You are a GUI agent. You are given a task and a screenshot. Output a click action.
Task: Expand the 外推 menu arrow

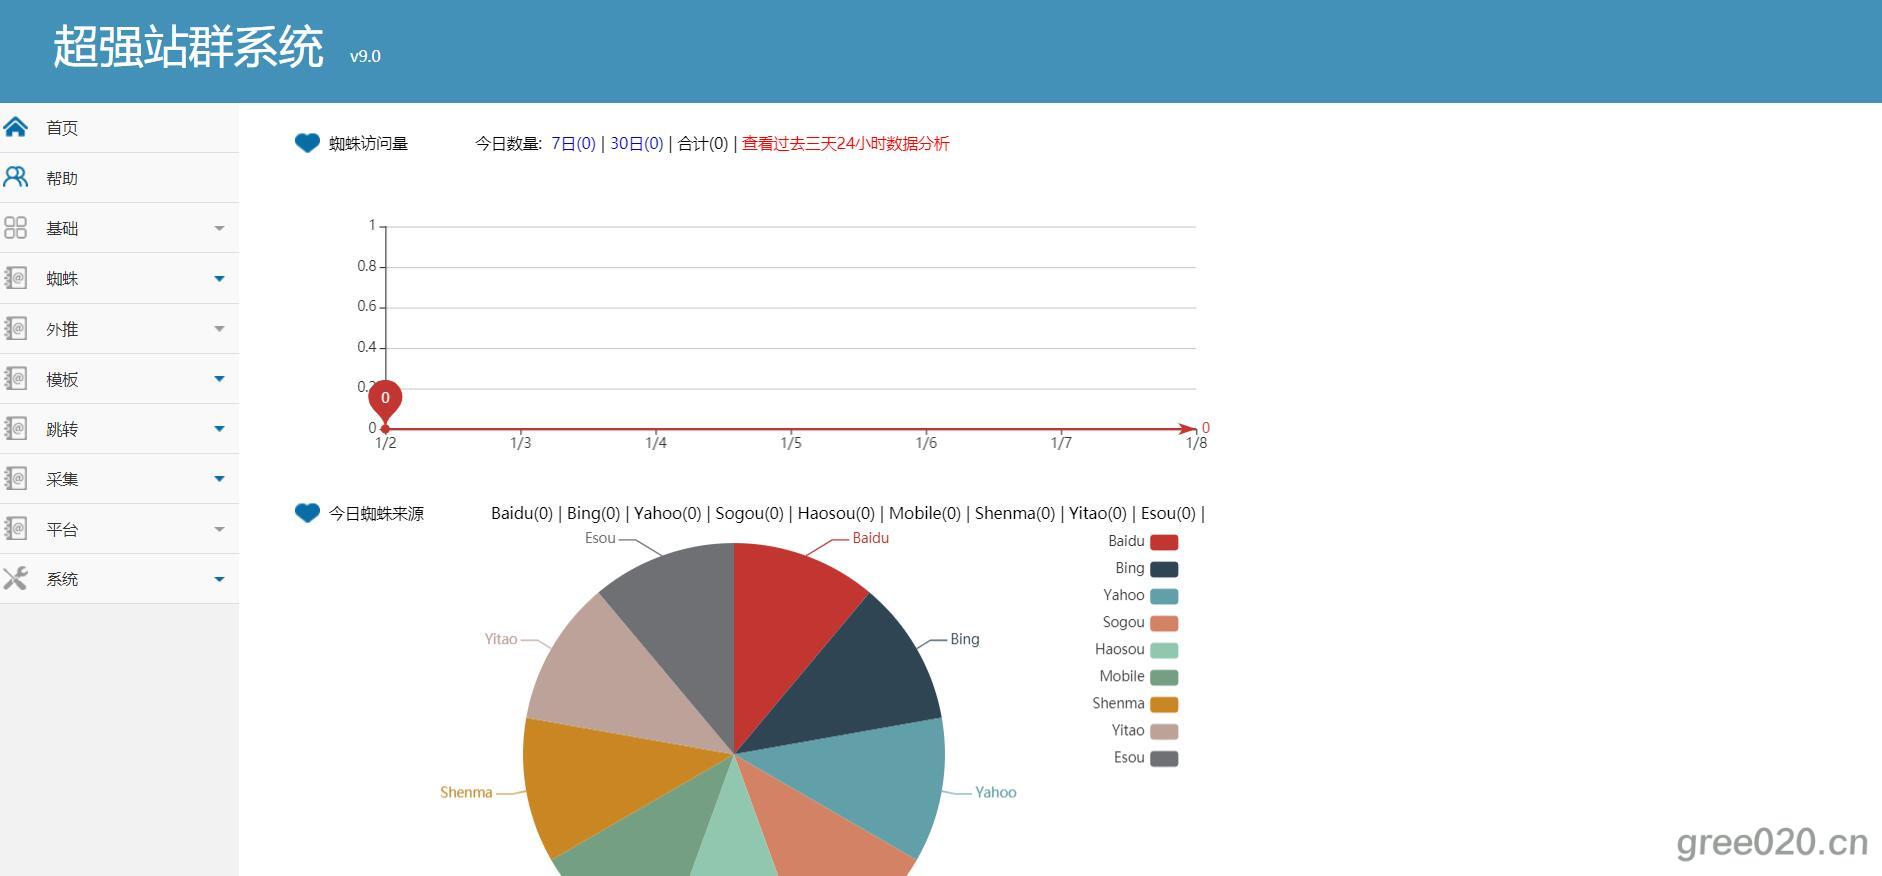pyautogui.click(x=219, y=328)
